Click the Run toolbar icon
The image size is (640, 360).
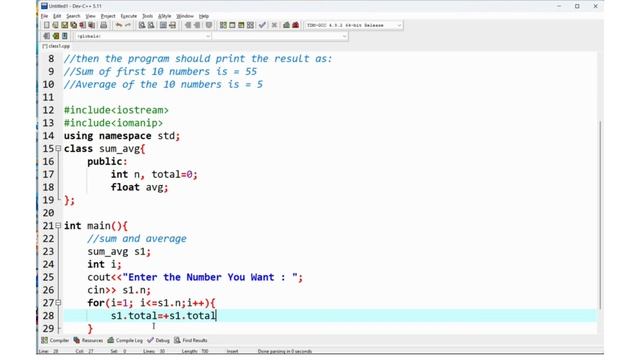(232, 25)
